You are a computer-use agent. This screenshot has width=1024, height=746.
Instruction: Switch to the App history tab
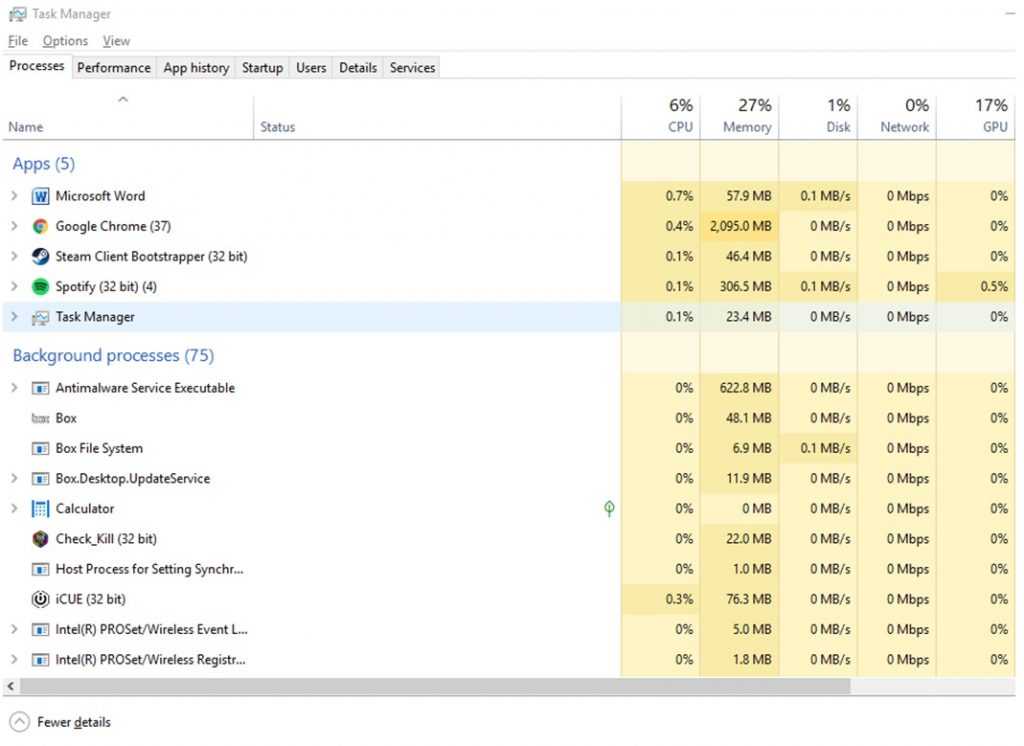coord(196,68)
